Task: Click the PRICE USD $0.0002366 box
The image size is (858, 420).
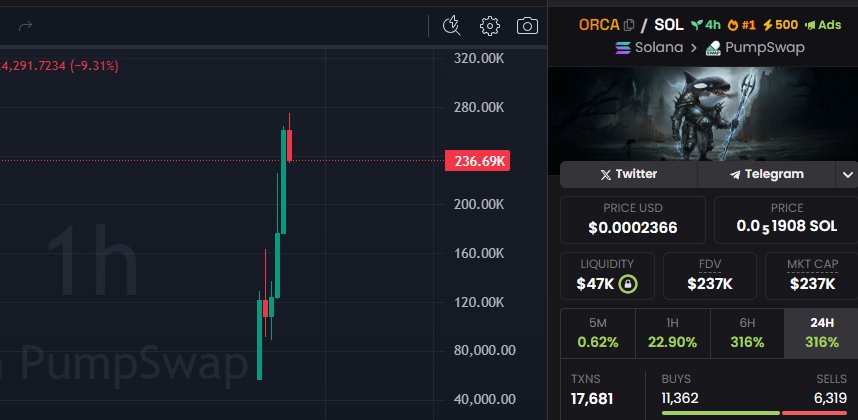Action: [633, 220]
